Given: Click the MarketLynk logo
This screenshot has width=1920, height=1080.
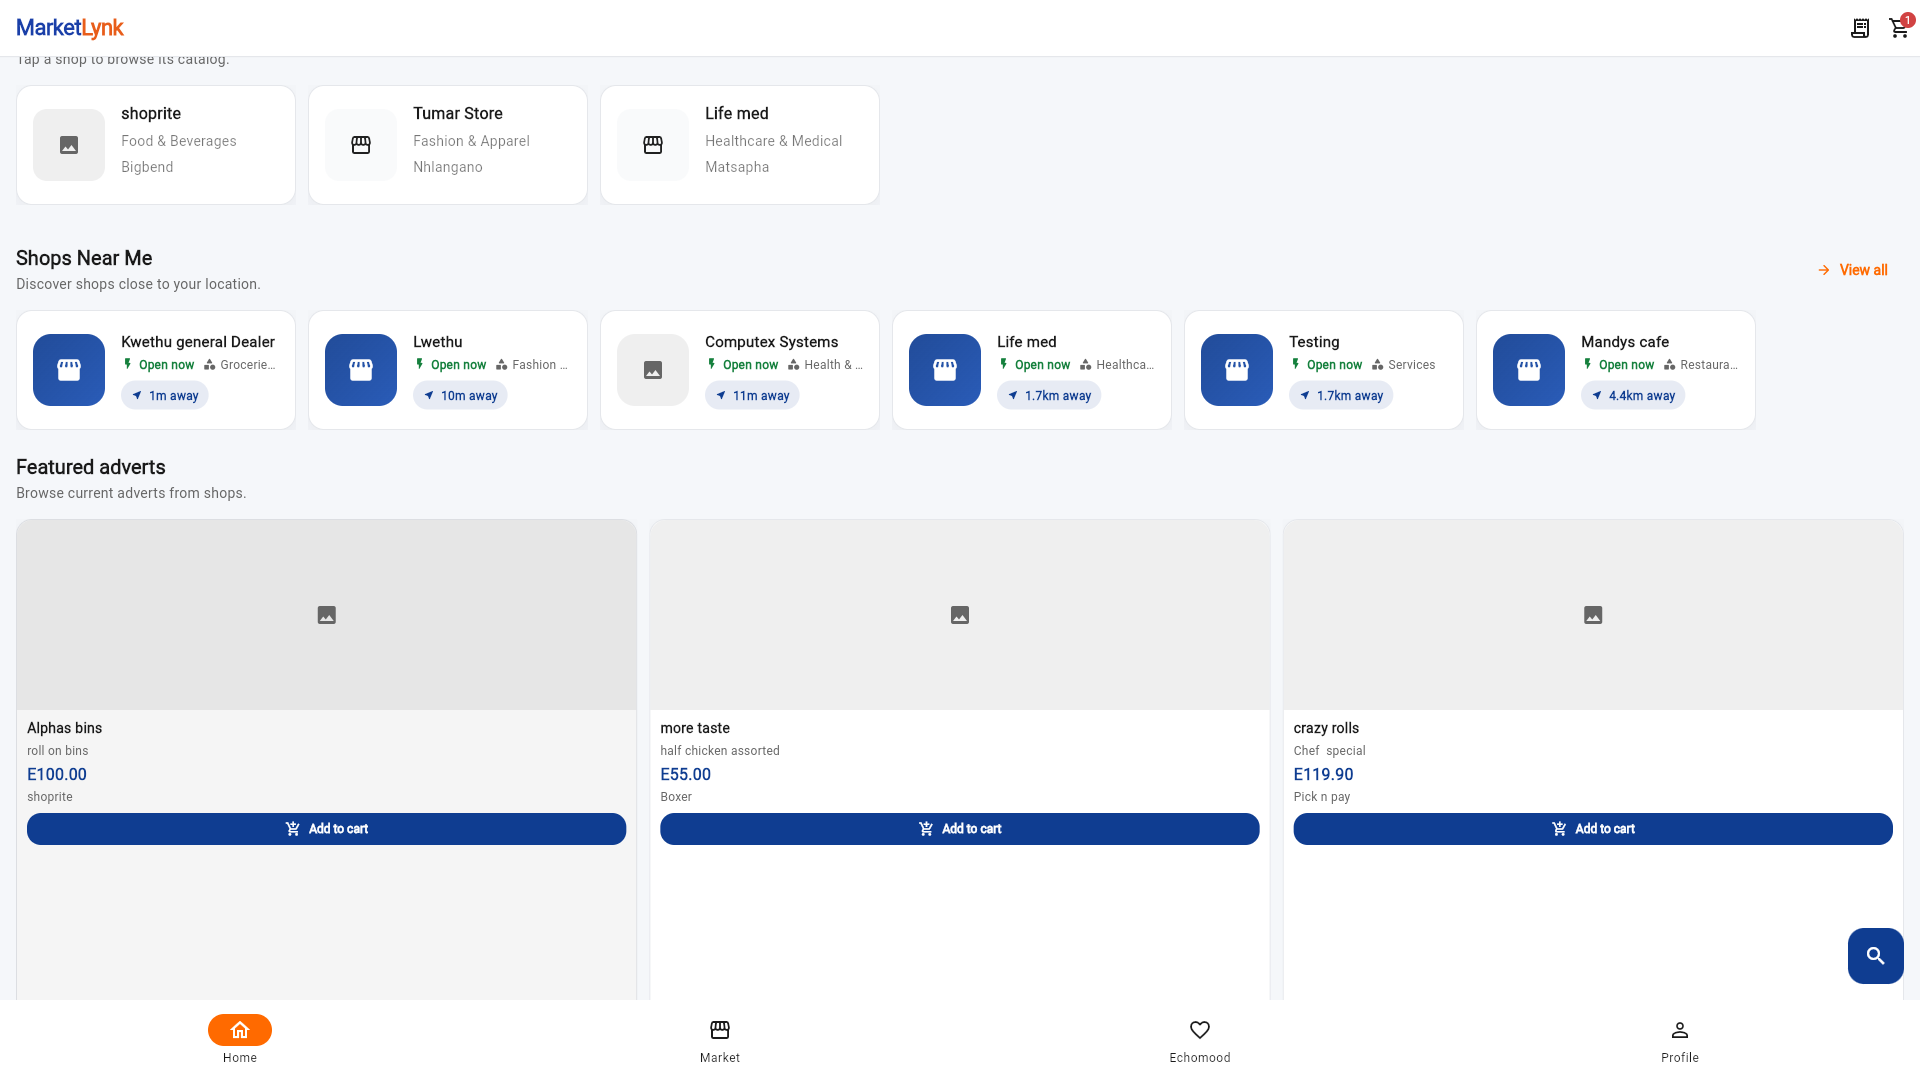Looking at the screenshot, I should click(x=70, y=28).
